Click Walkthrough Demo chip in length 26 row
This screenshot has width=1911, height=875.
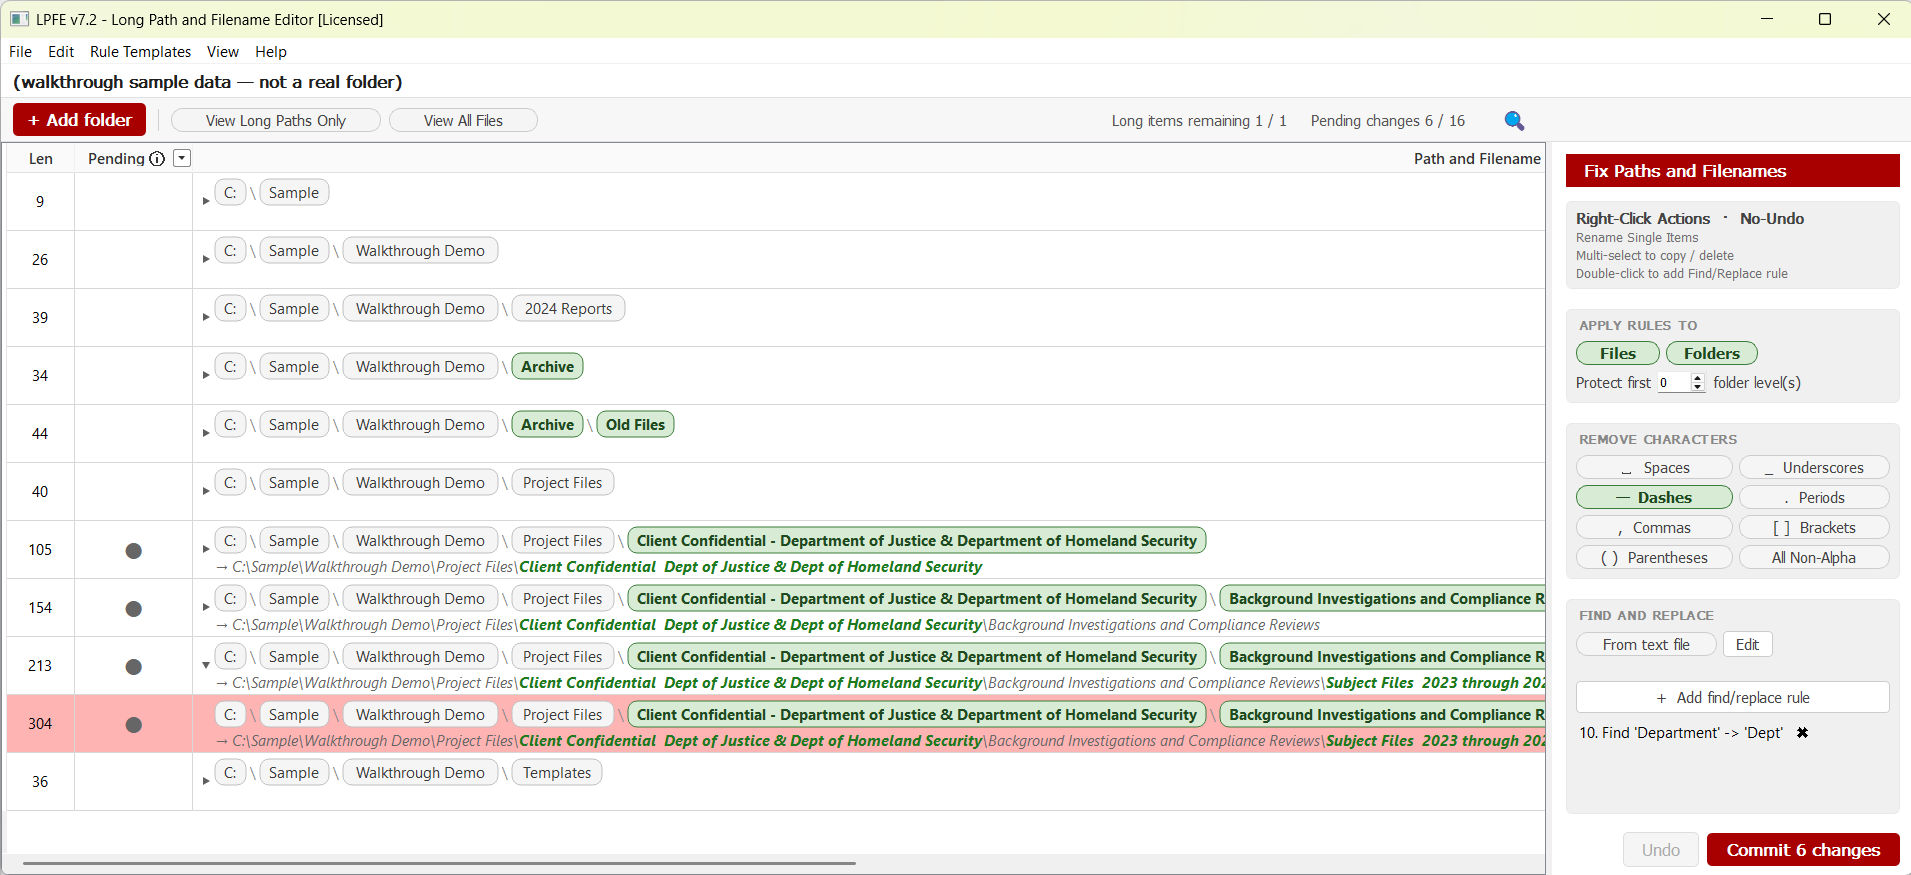420,251
